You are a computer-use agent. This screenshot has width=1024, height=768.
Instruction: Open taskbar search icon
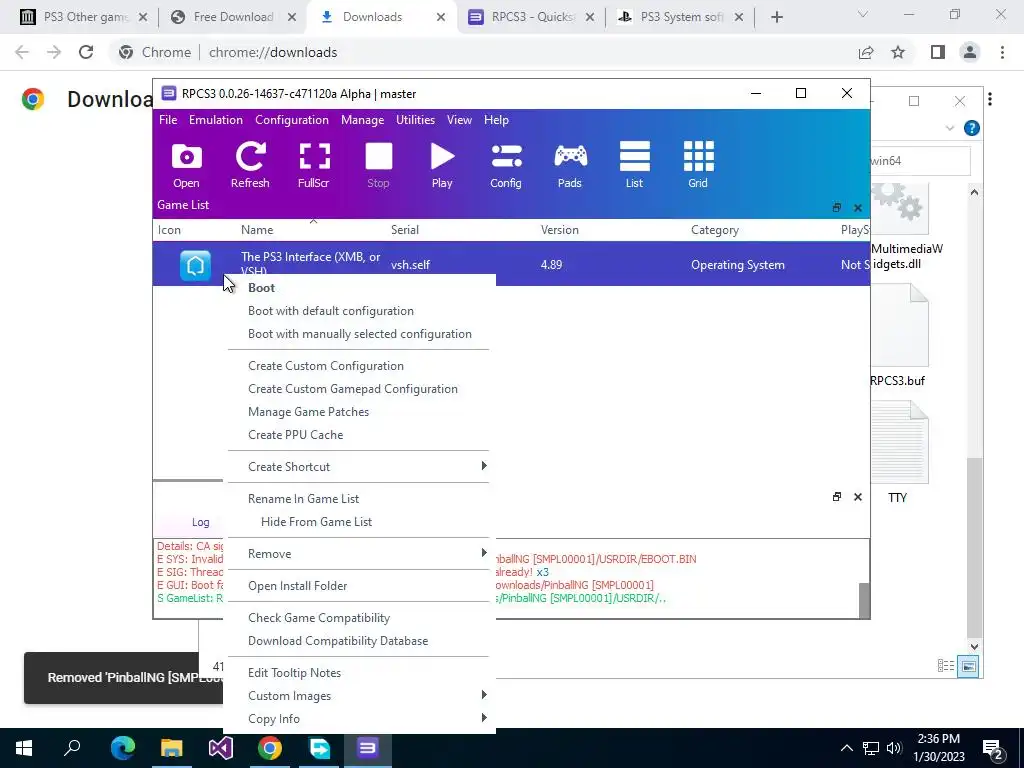pos(72,748)
